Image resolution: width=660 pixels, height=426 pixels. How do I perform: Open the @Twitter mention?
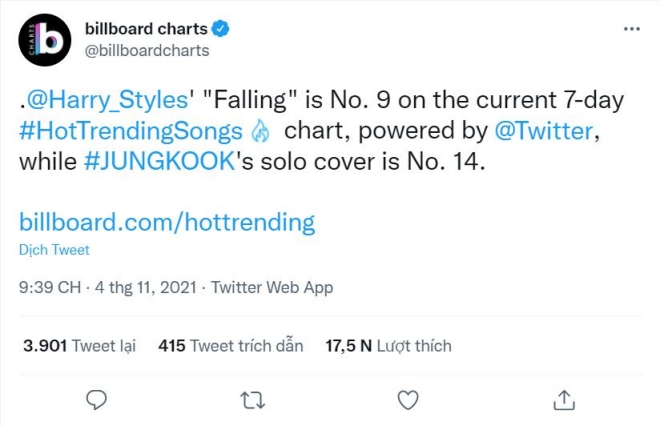543,131
